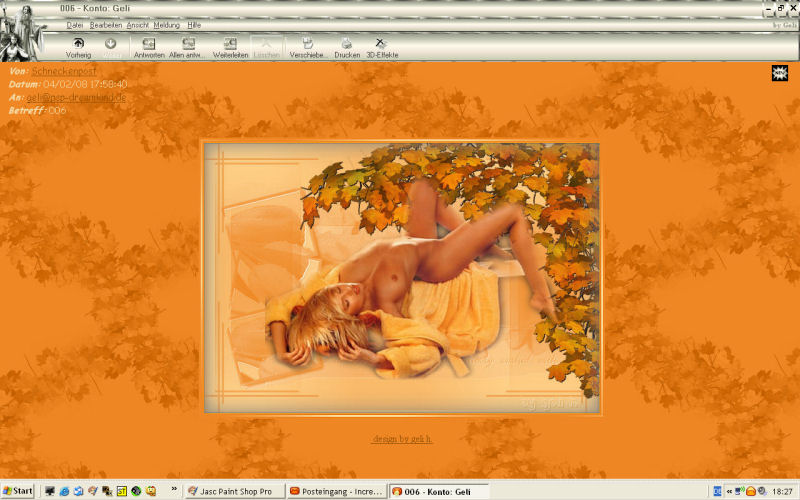
Task: Click the dark globe quick launch icon
Action: coord(136,491)
